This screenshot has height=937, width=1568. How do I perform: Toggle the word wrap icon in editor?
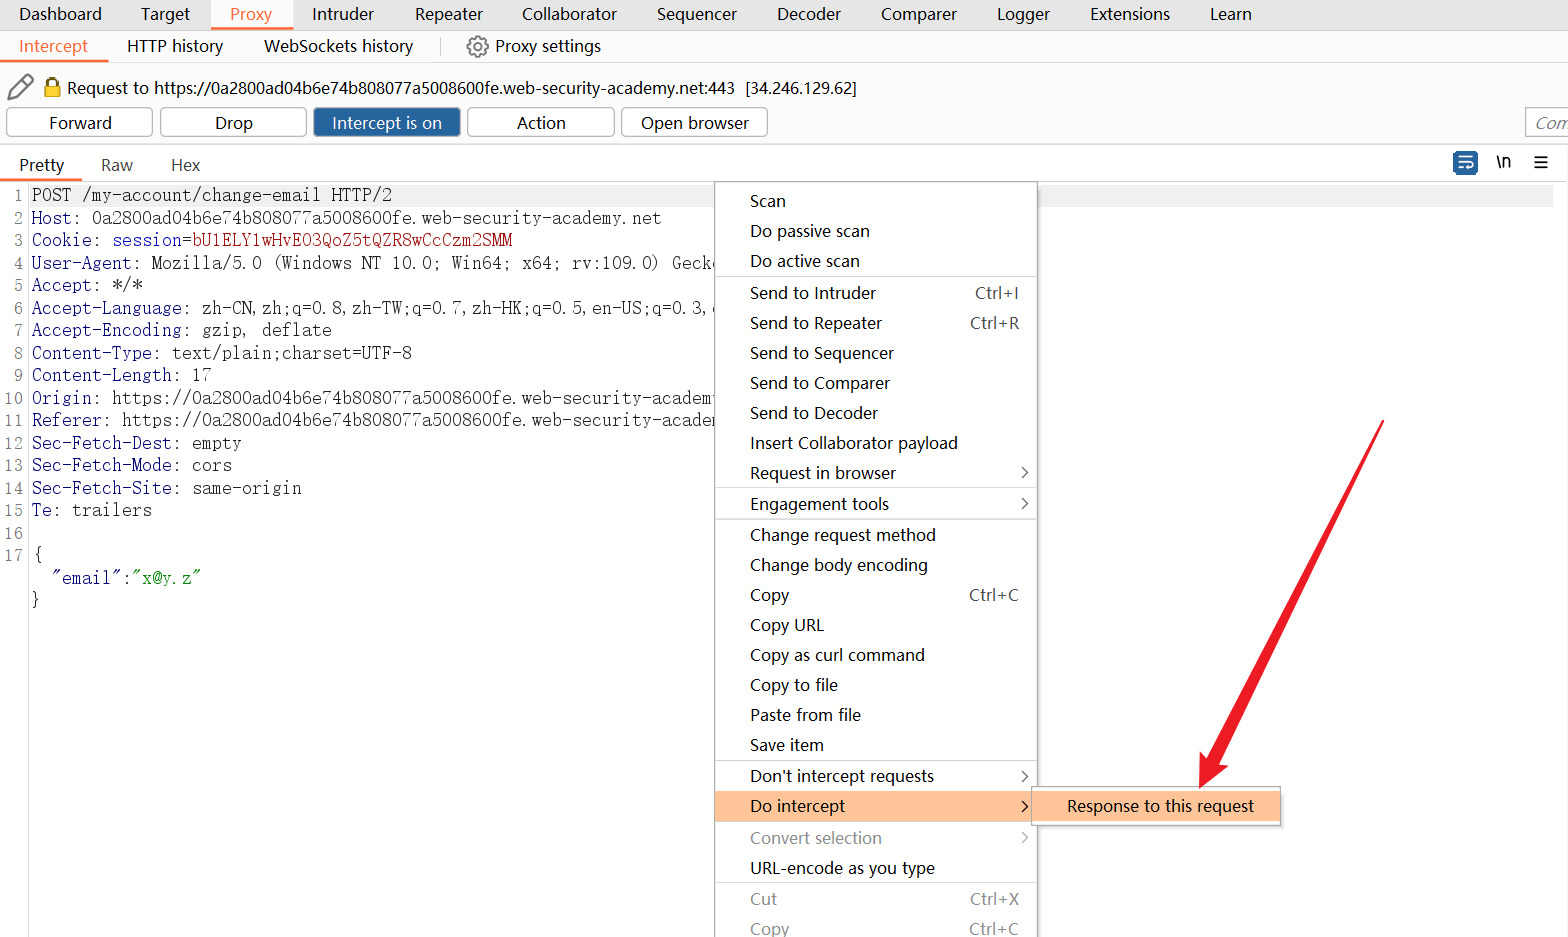(x=1464, y=163)
